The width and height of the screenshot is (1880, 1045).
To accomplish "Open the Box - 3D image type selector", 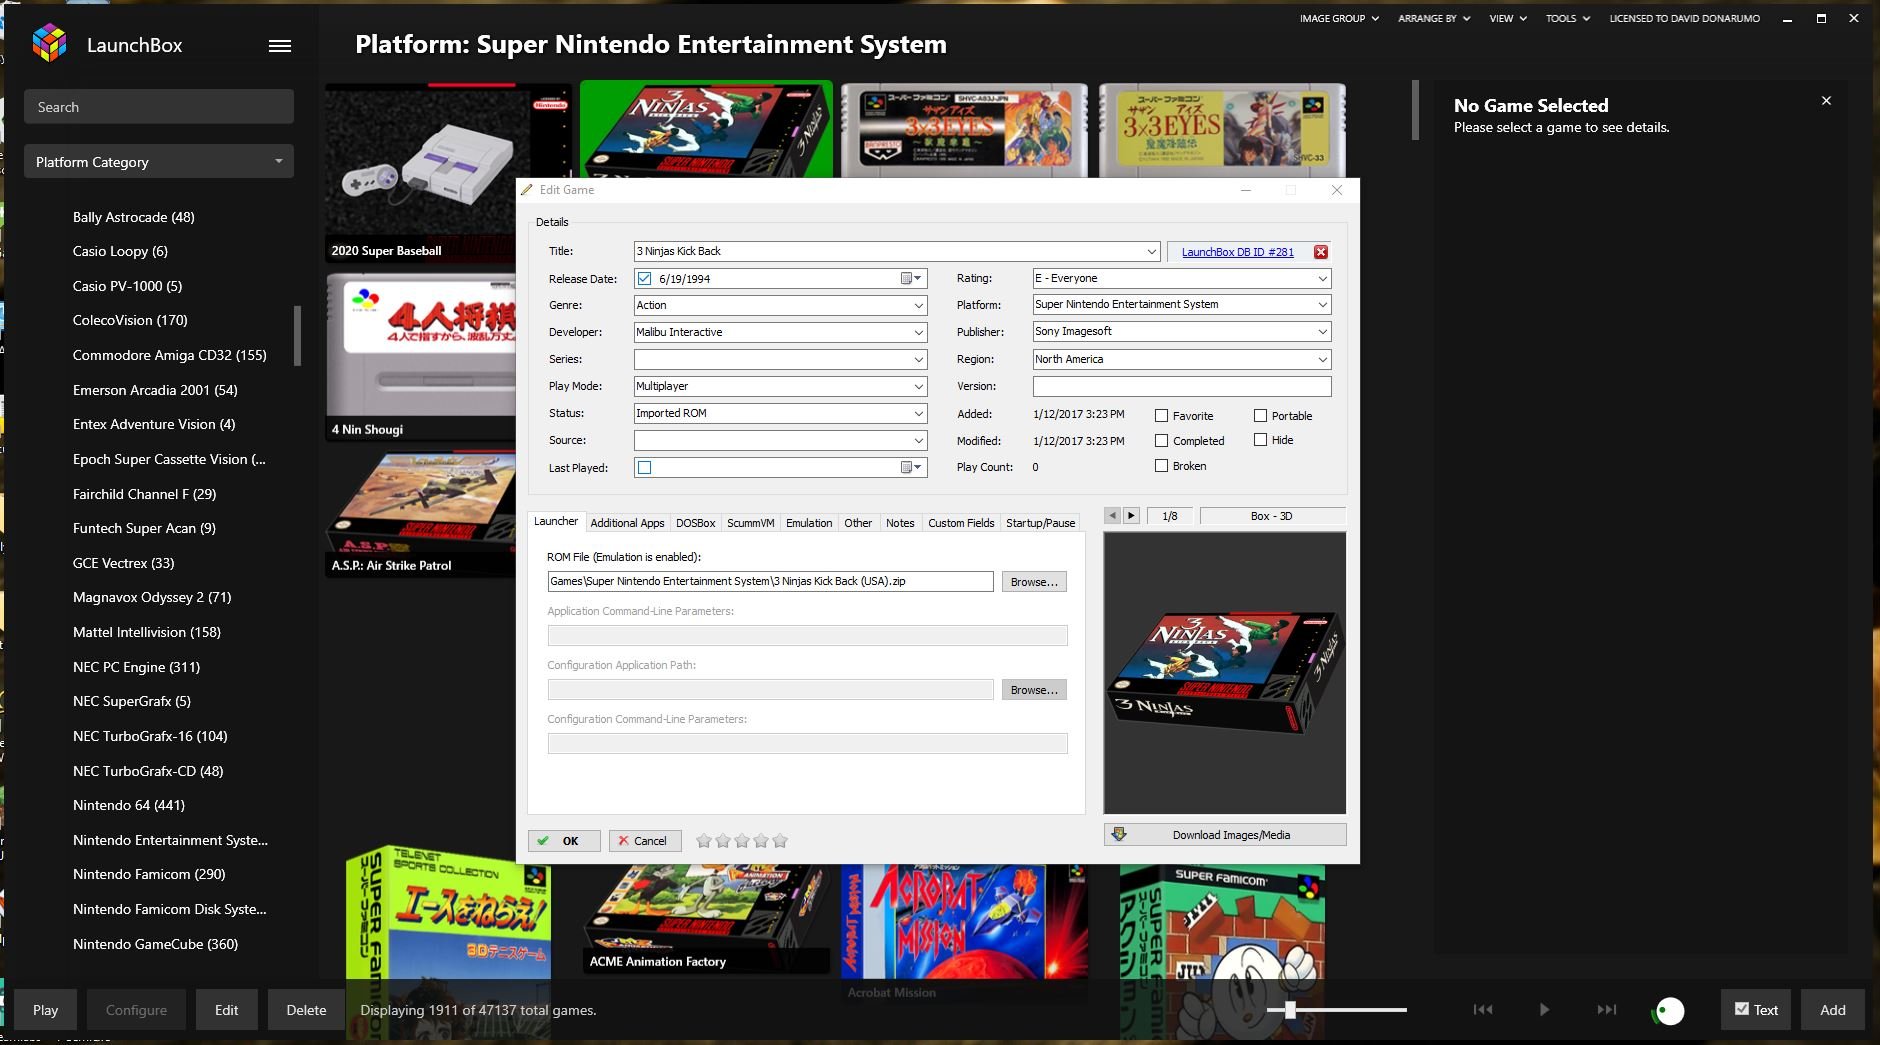I will pos(1272,516).
